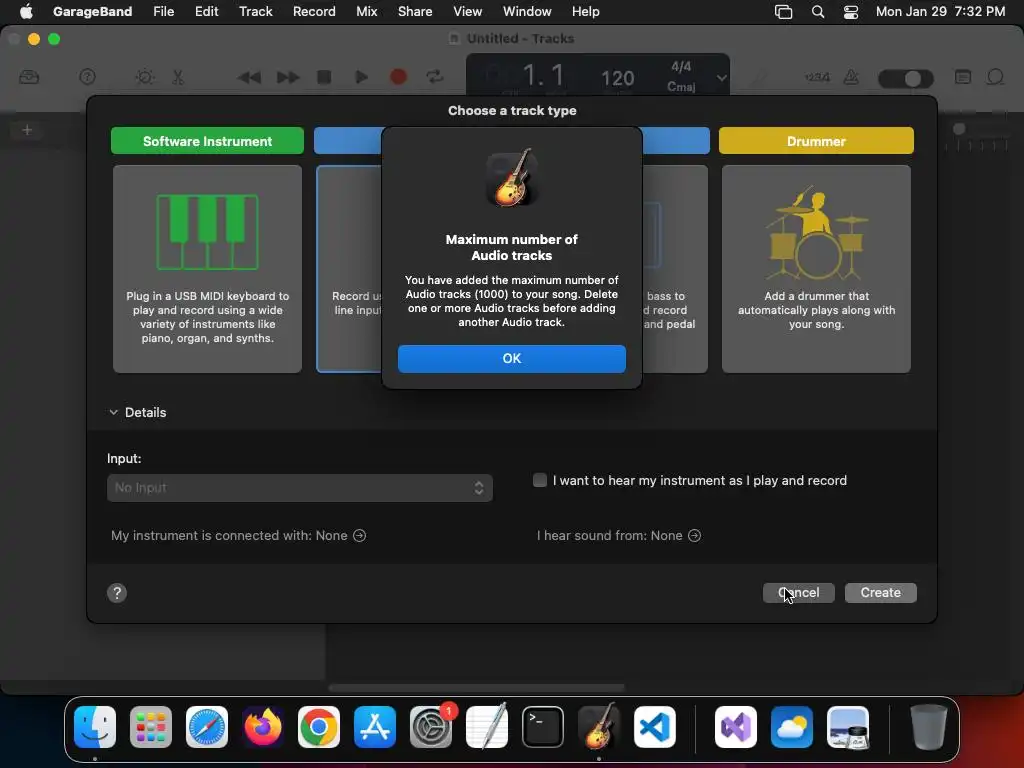Open the File menu
The height and width of the screenshot is (768, 1024).
[x=163, y=11]
